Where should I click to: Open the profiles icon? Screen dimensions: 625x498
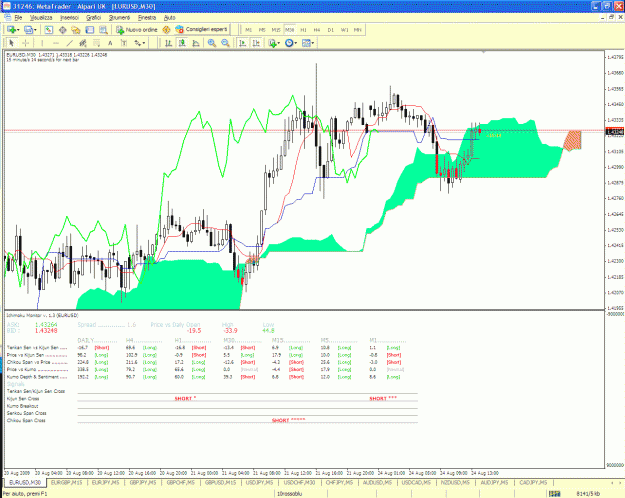[x=28, y=30]
